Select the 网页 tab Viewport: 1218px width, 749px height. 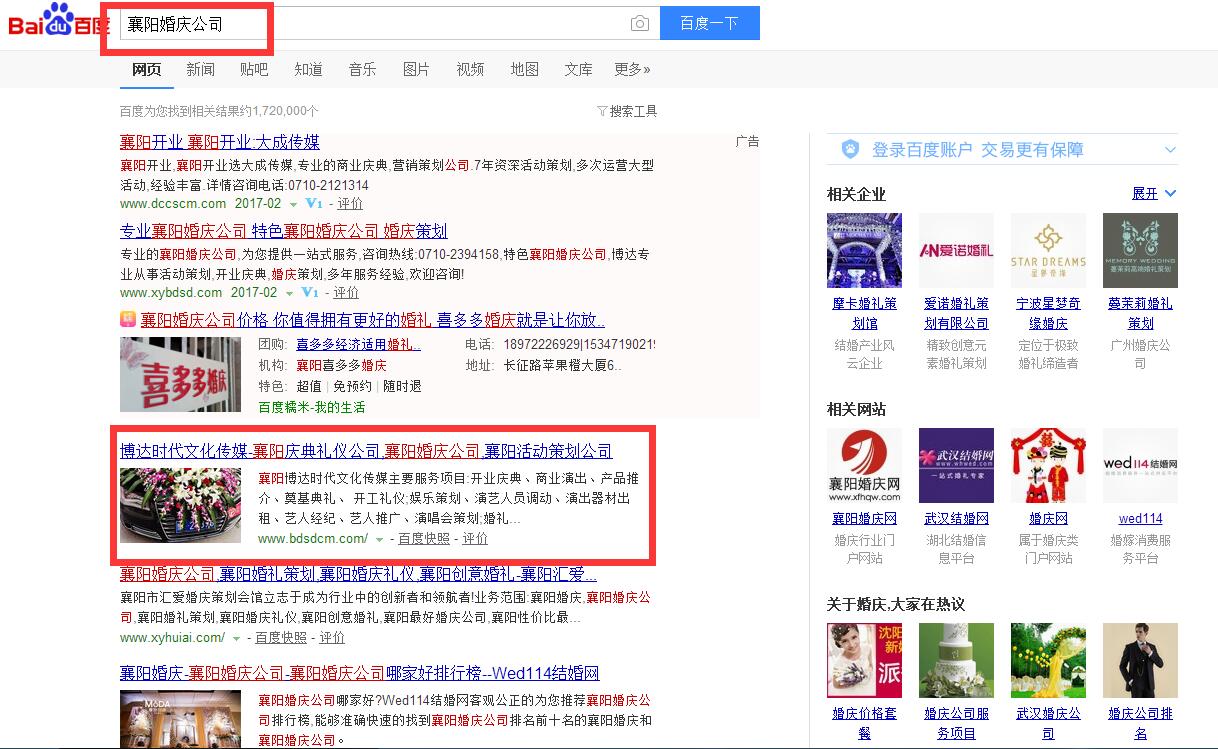coord(146,69)
